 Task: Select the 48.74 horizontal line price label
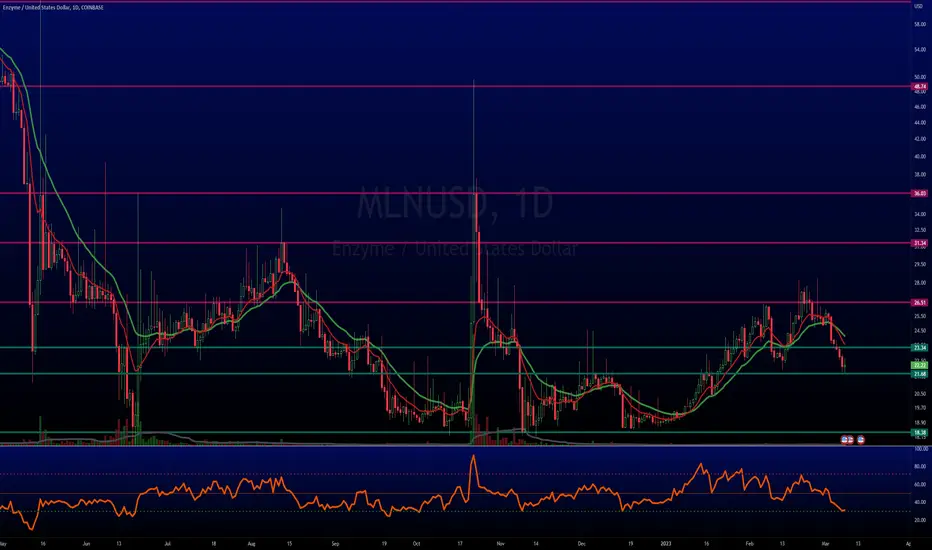[920, 86]
